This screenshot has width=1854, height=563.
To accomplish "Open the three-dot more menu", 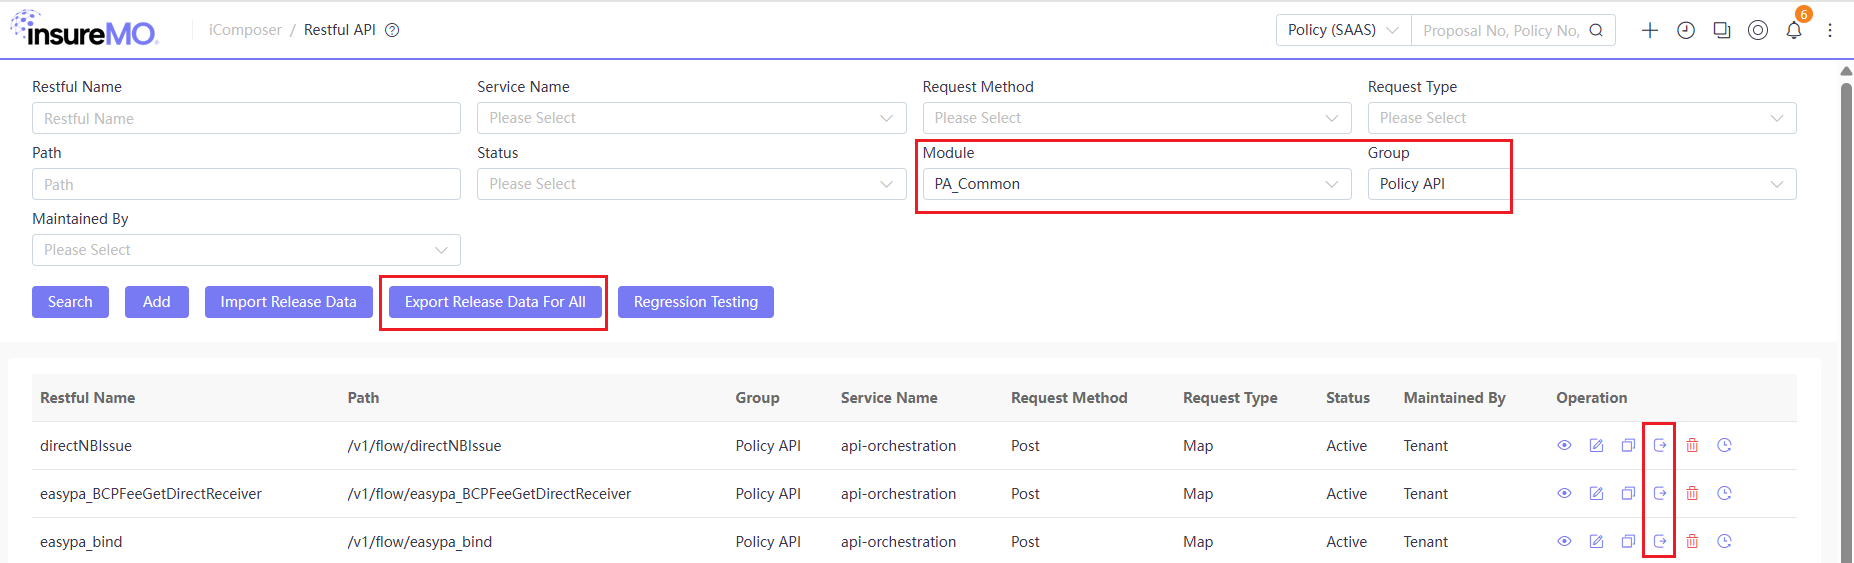I will click(1830, 30).
